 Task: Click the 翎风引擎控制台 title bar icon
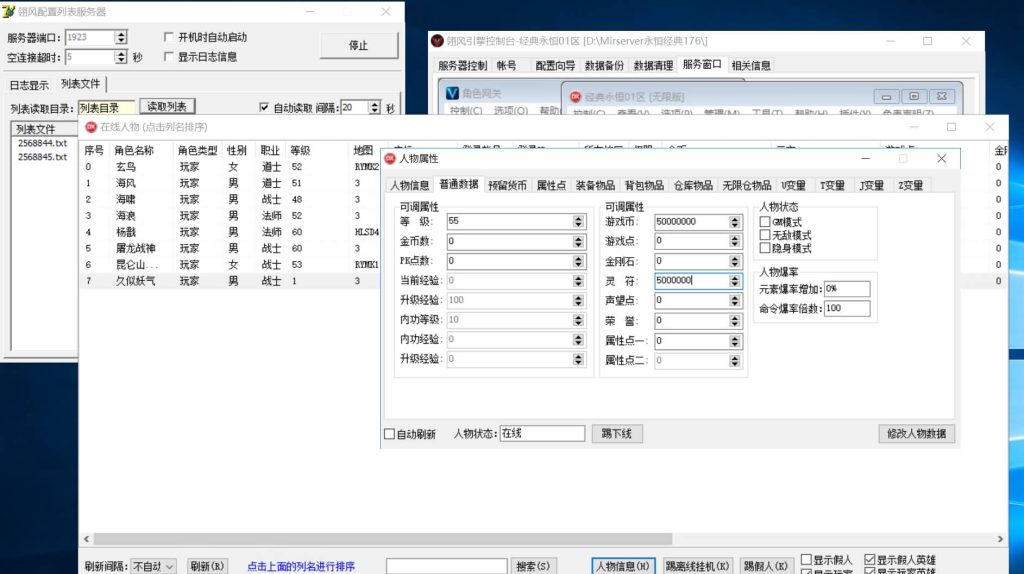pyautogui.click(x=437, y=40)
